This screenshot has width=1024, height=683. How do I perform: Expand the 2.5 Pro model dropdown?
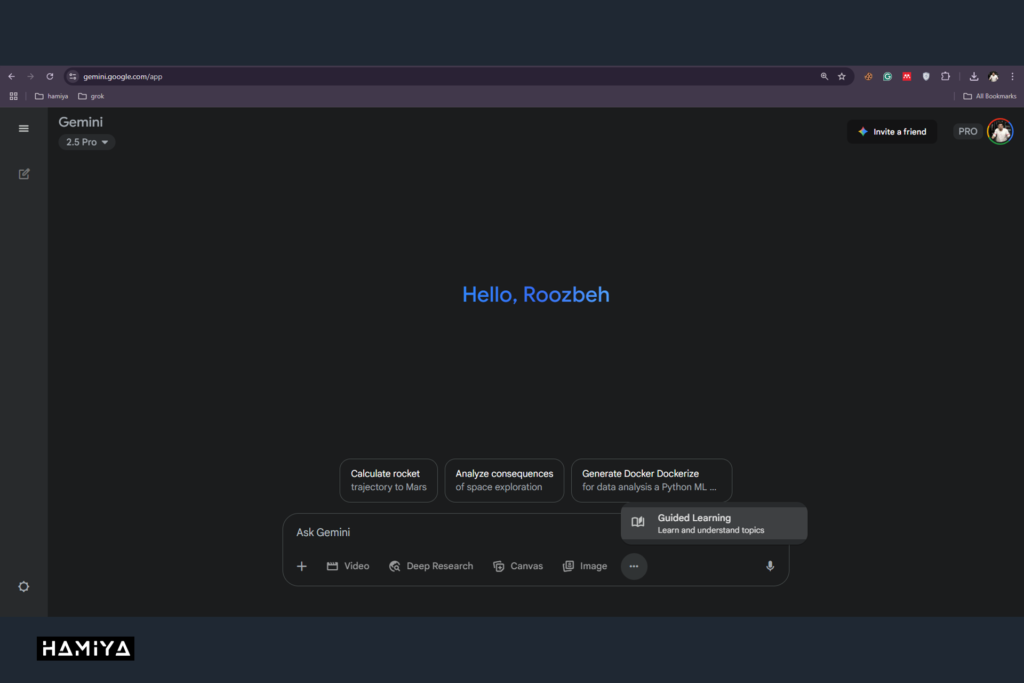[x=87, y=142]
